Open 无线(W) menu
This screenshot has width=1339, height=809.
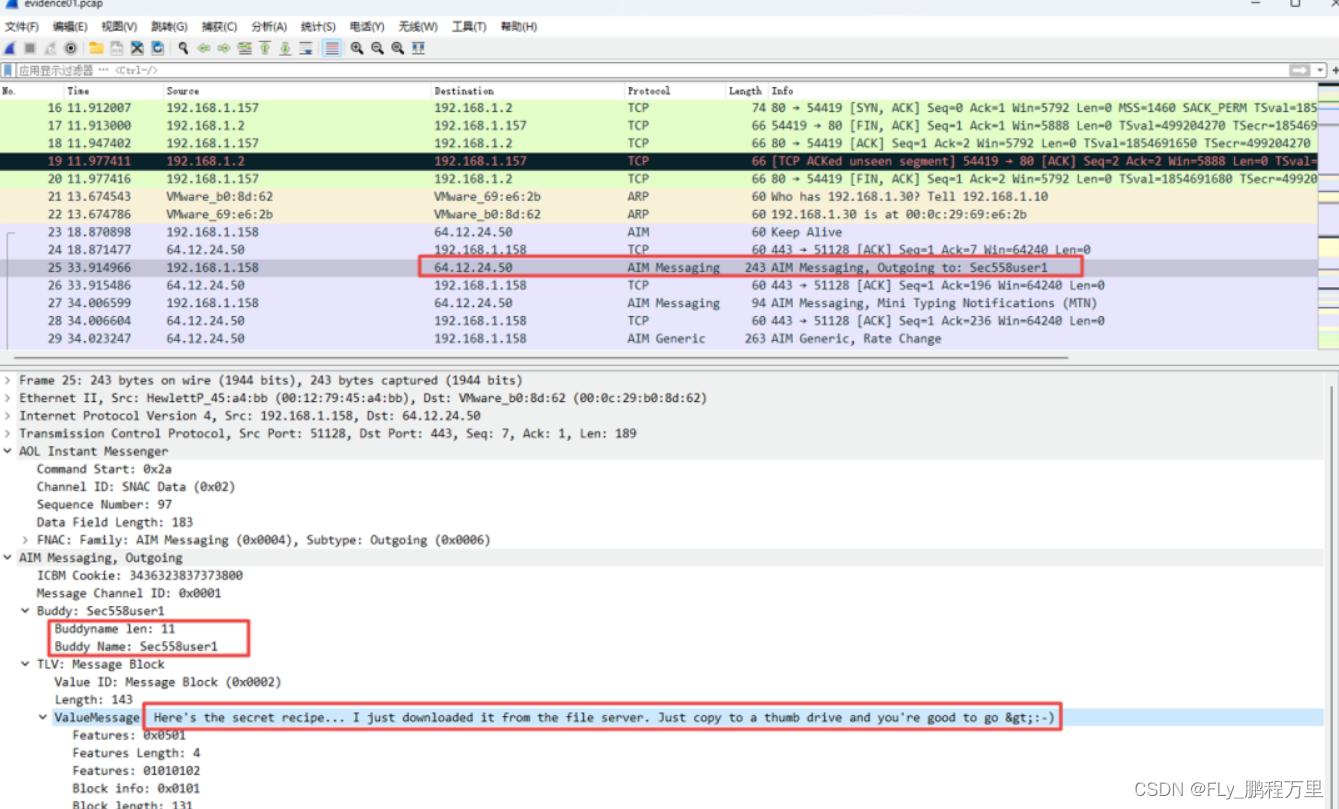[418, 26]
